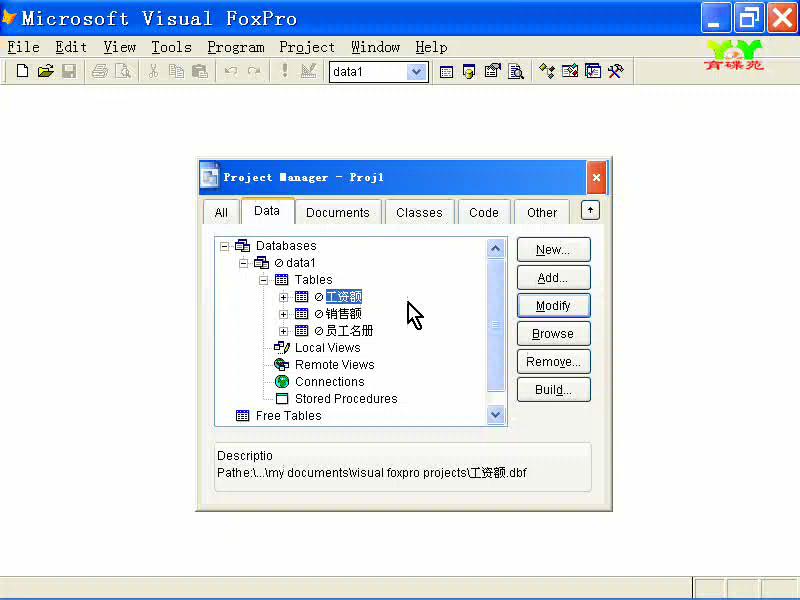
Task: Click the Redo arrow icon
Action: tap(254, 71)
